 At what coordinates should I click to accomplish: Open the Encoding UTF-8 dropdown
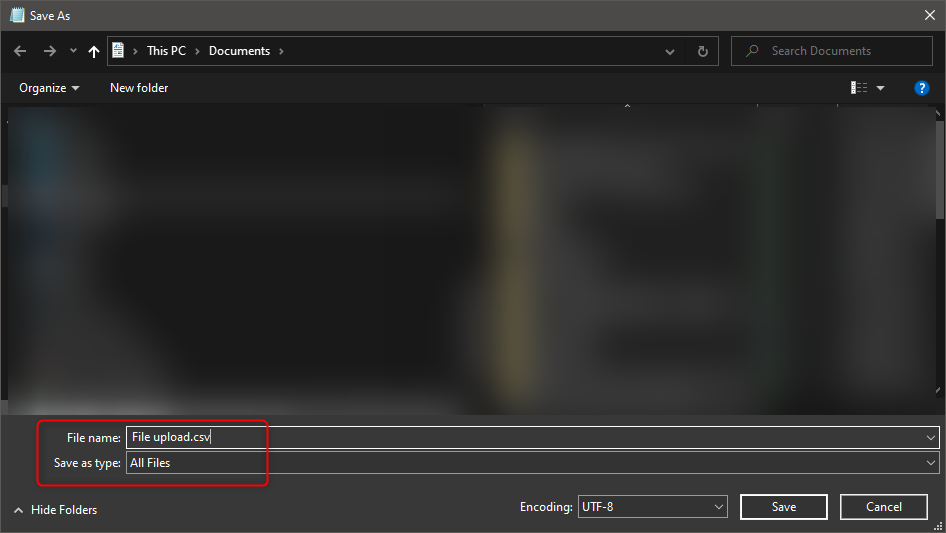pos(652,507)
